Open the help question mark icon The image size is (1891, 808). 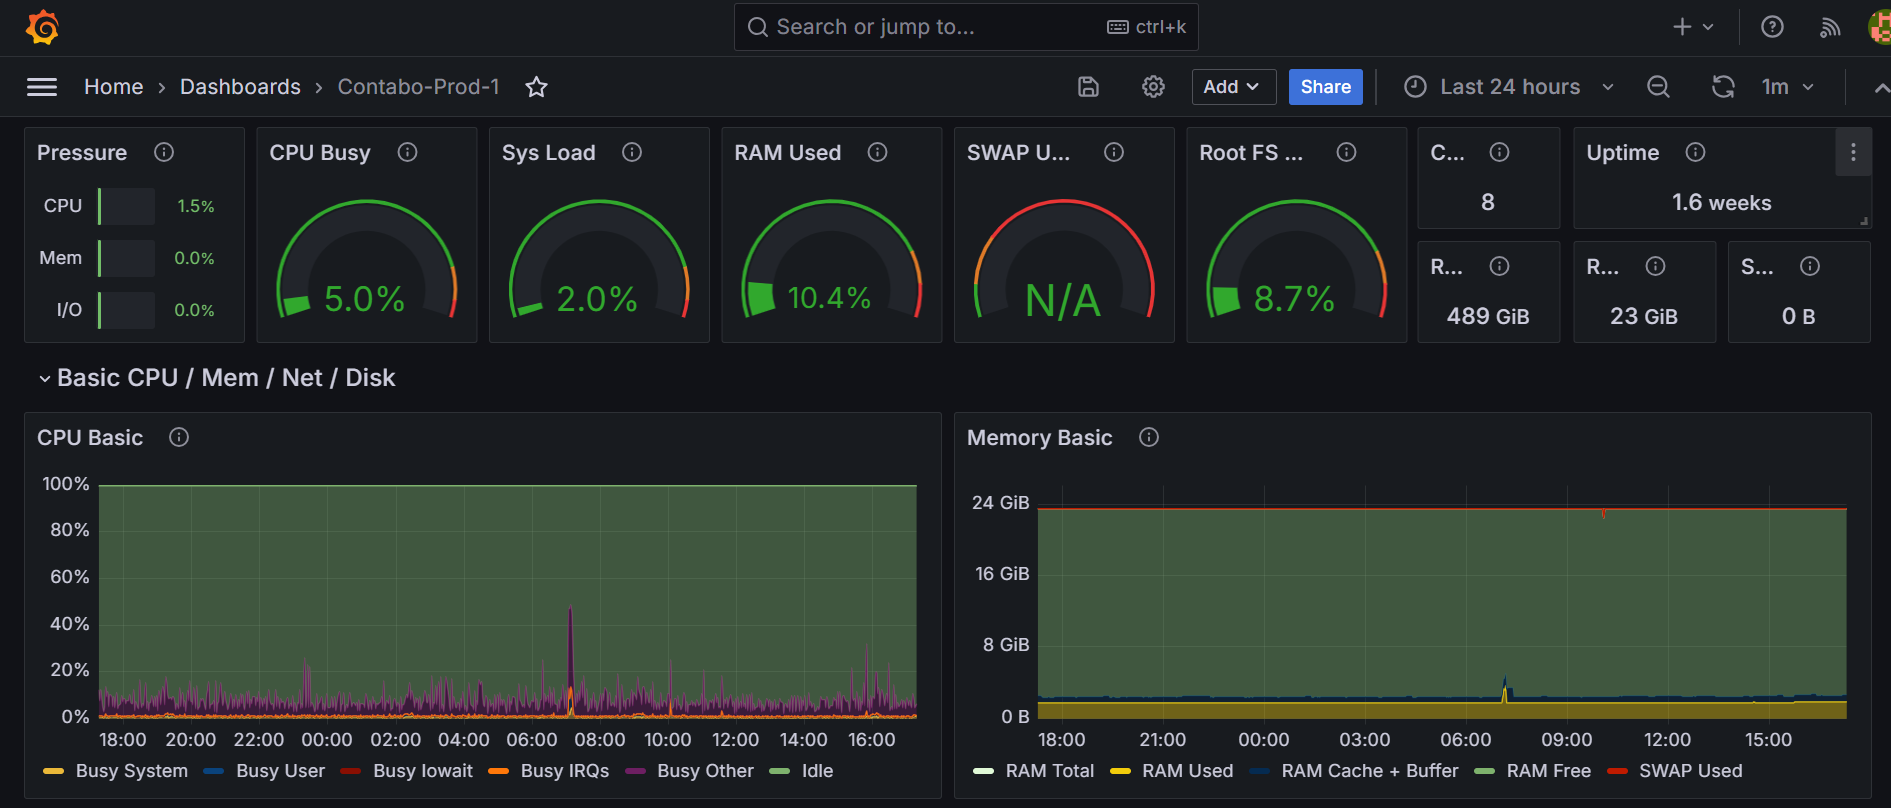pos(1772,27)
